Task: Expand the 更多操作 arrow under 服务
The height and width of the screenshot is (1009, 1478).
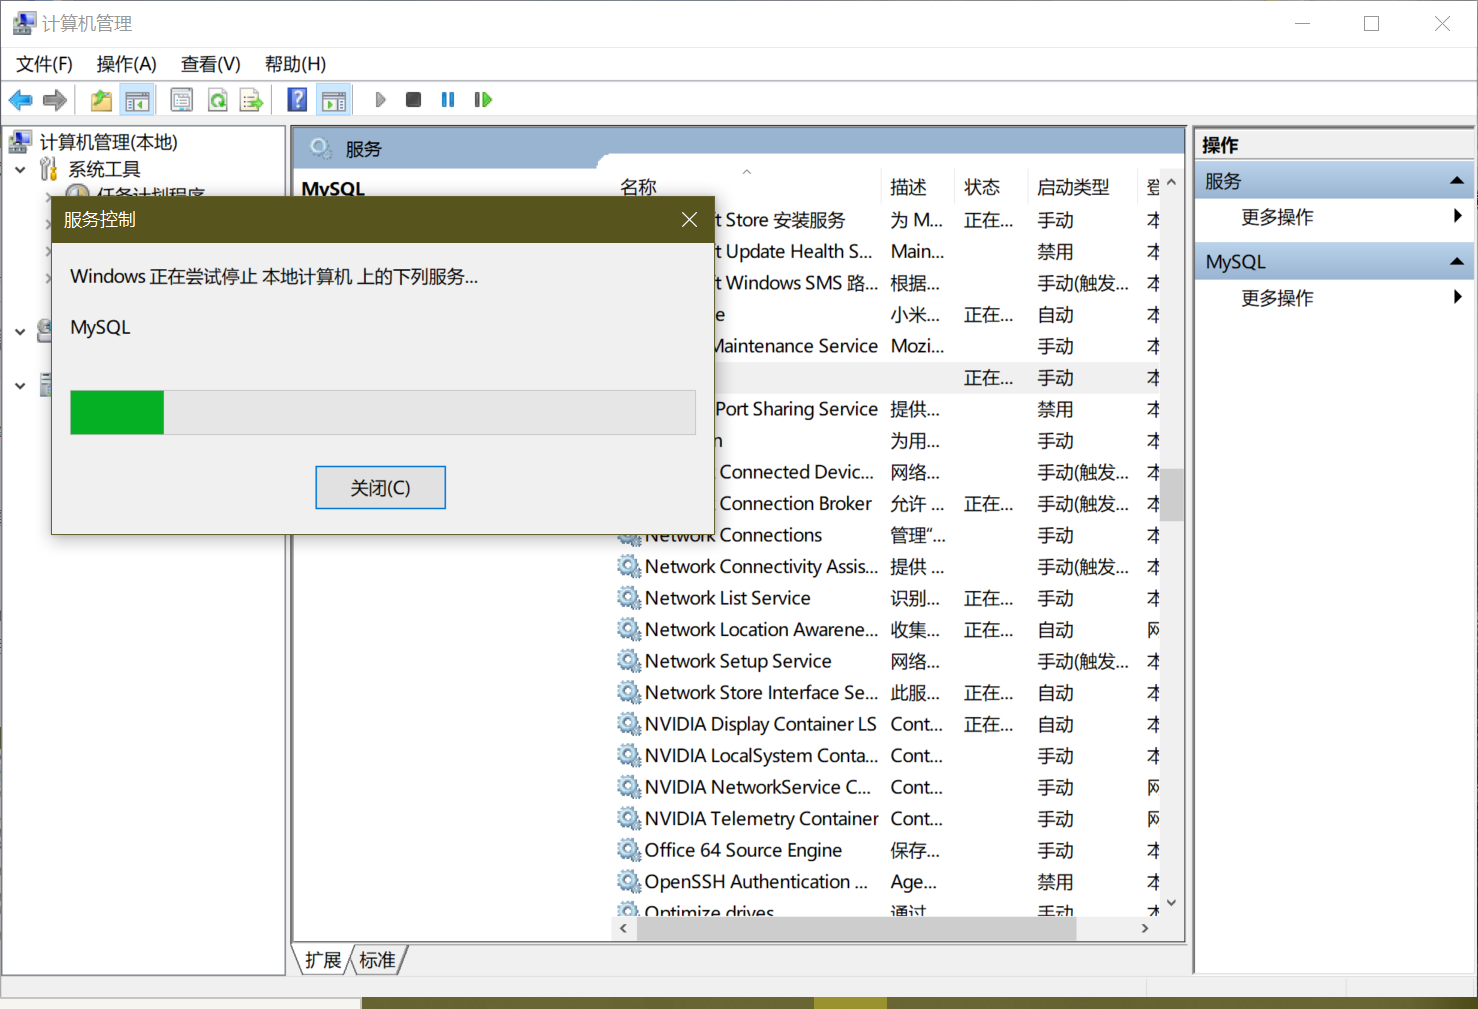Action: [x=1458, y=217]
